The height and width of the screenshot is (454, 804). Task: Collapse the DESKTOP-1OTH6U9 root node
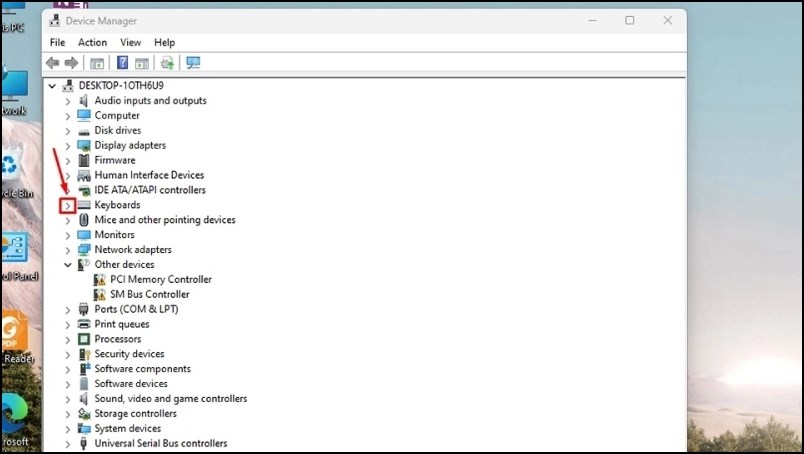52,86
